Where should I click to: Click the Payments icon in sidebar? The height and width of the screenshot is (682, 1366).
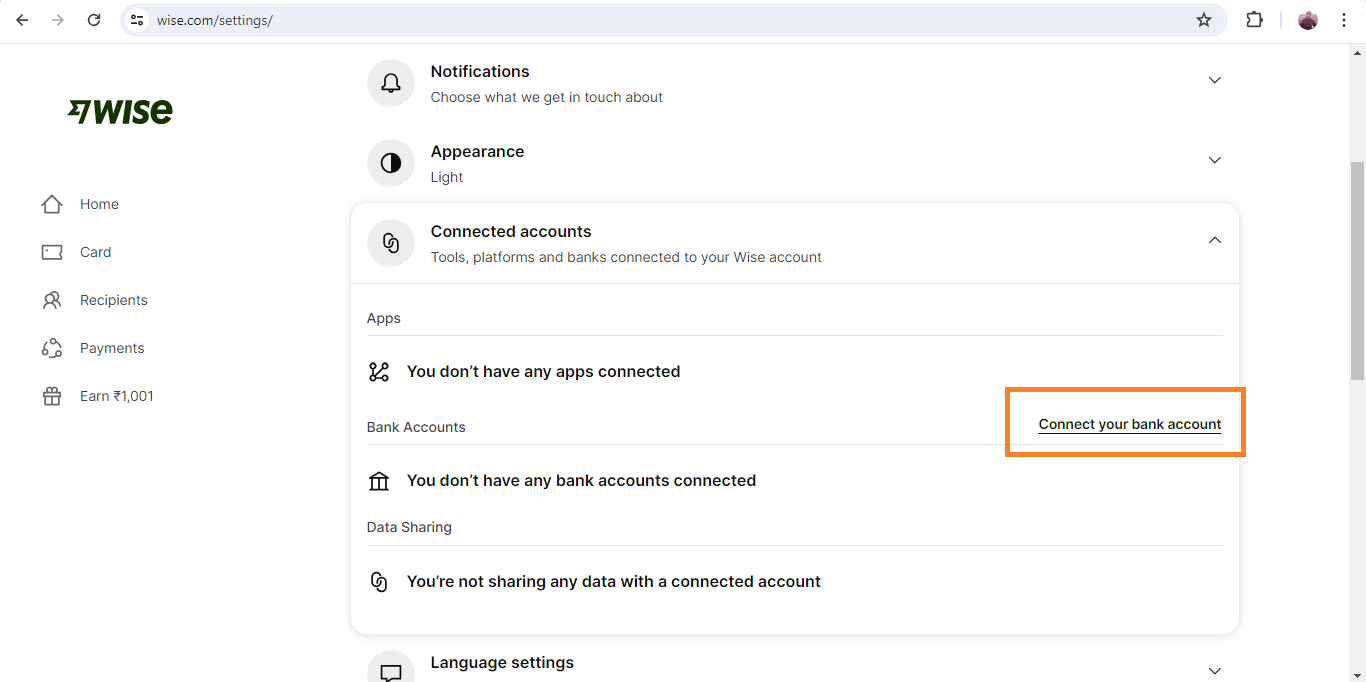[52, 348]
